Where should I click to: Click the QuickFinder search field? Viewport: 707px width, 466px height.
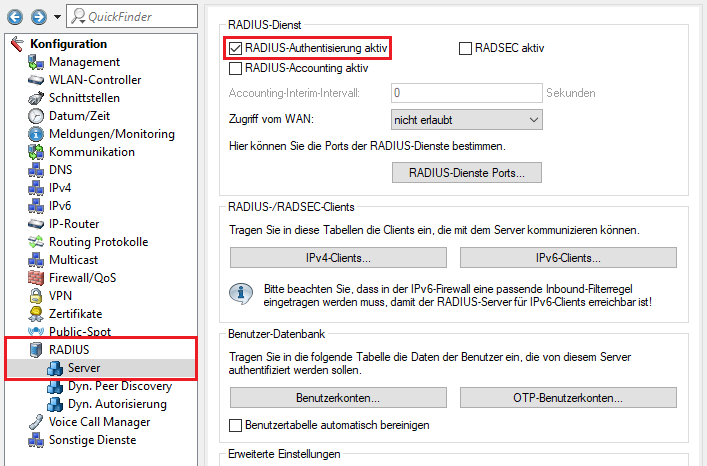click(x=132, y=16)
